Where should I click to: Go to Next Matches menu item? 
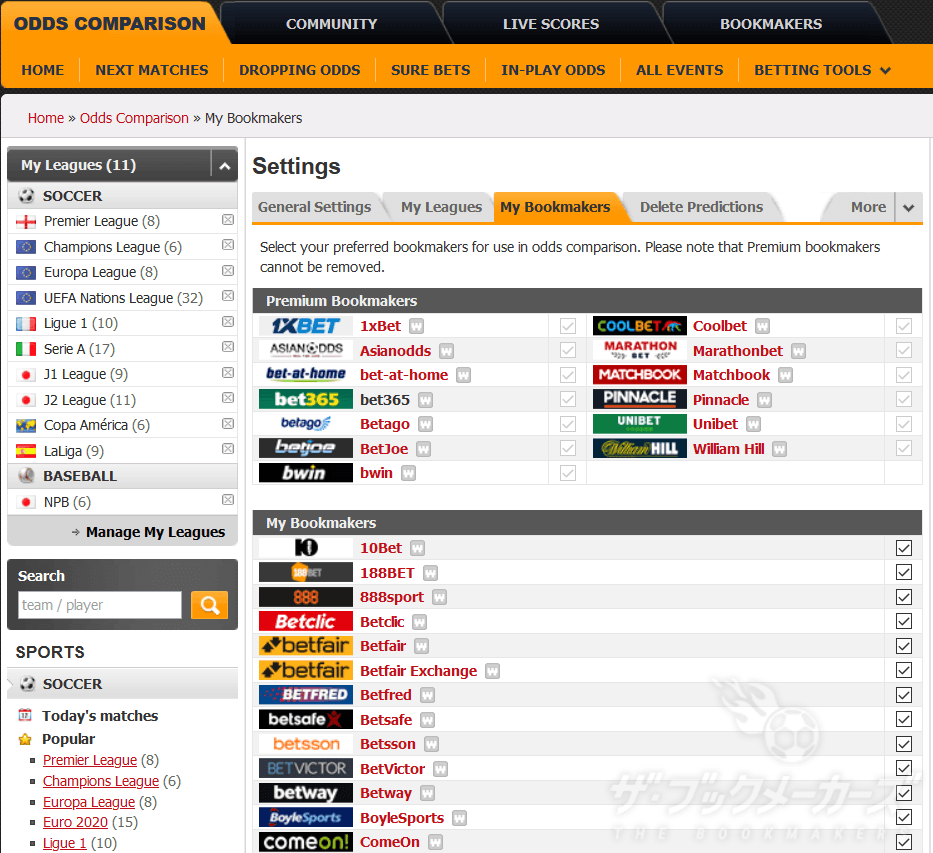click(x=152, y=70)
